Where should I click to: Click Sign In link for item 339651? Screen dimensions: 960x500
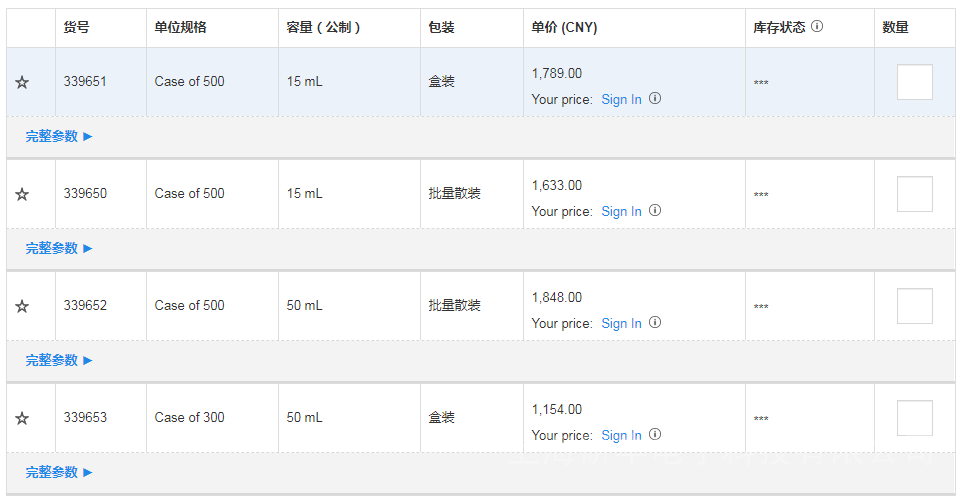621,100
